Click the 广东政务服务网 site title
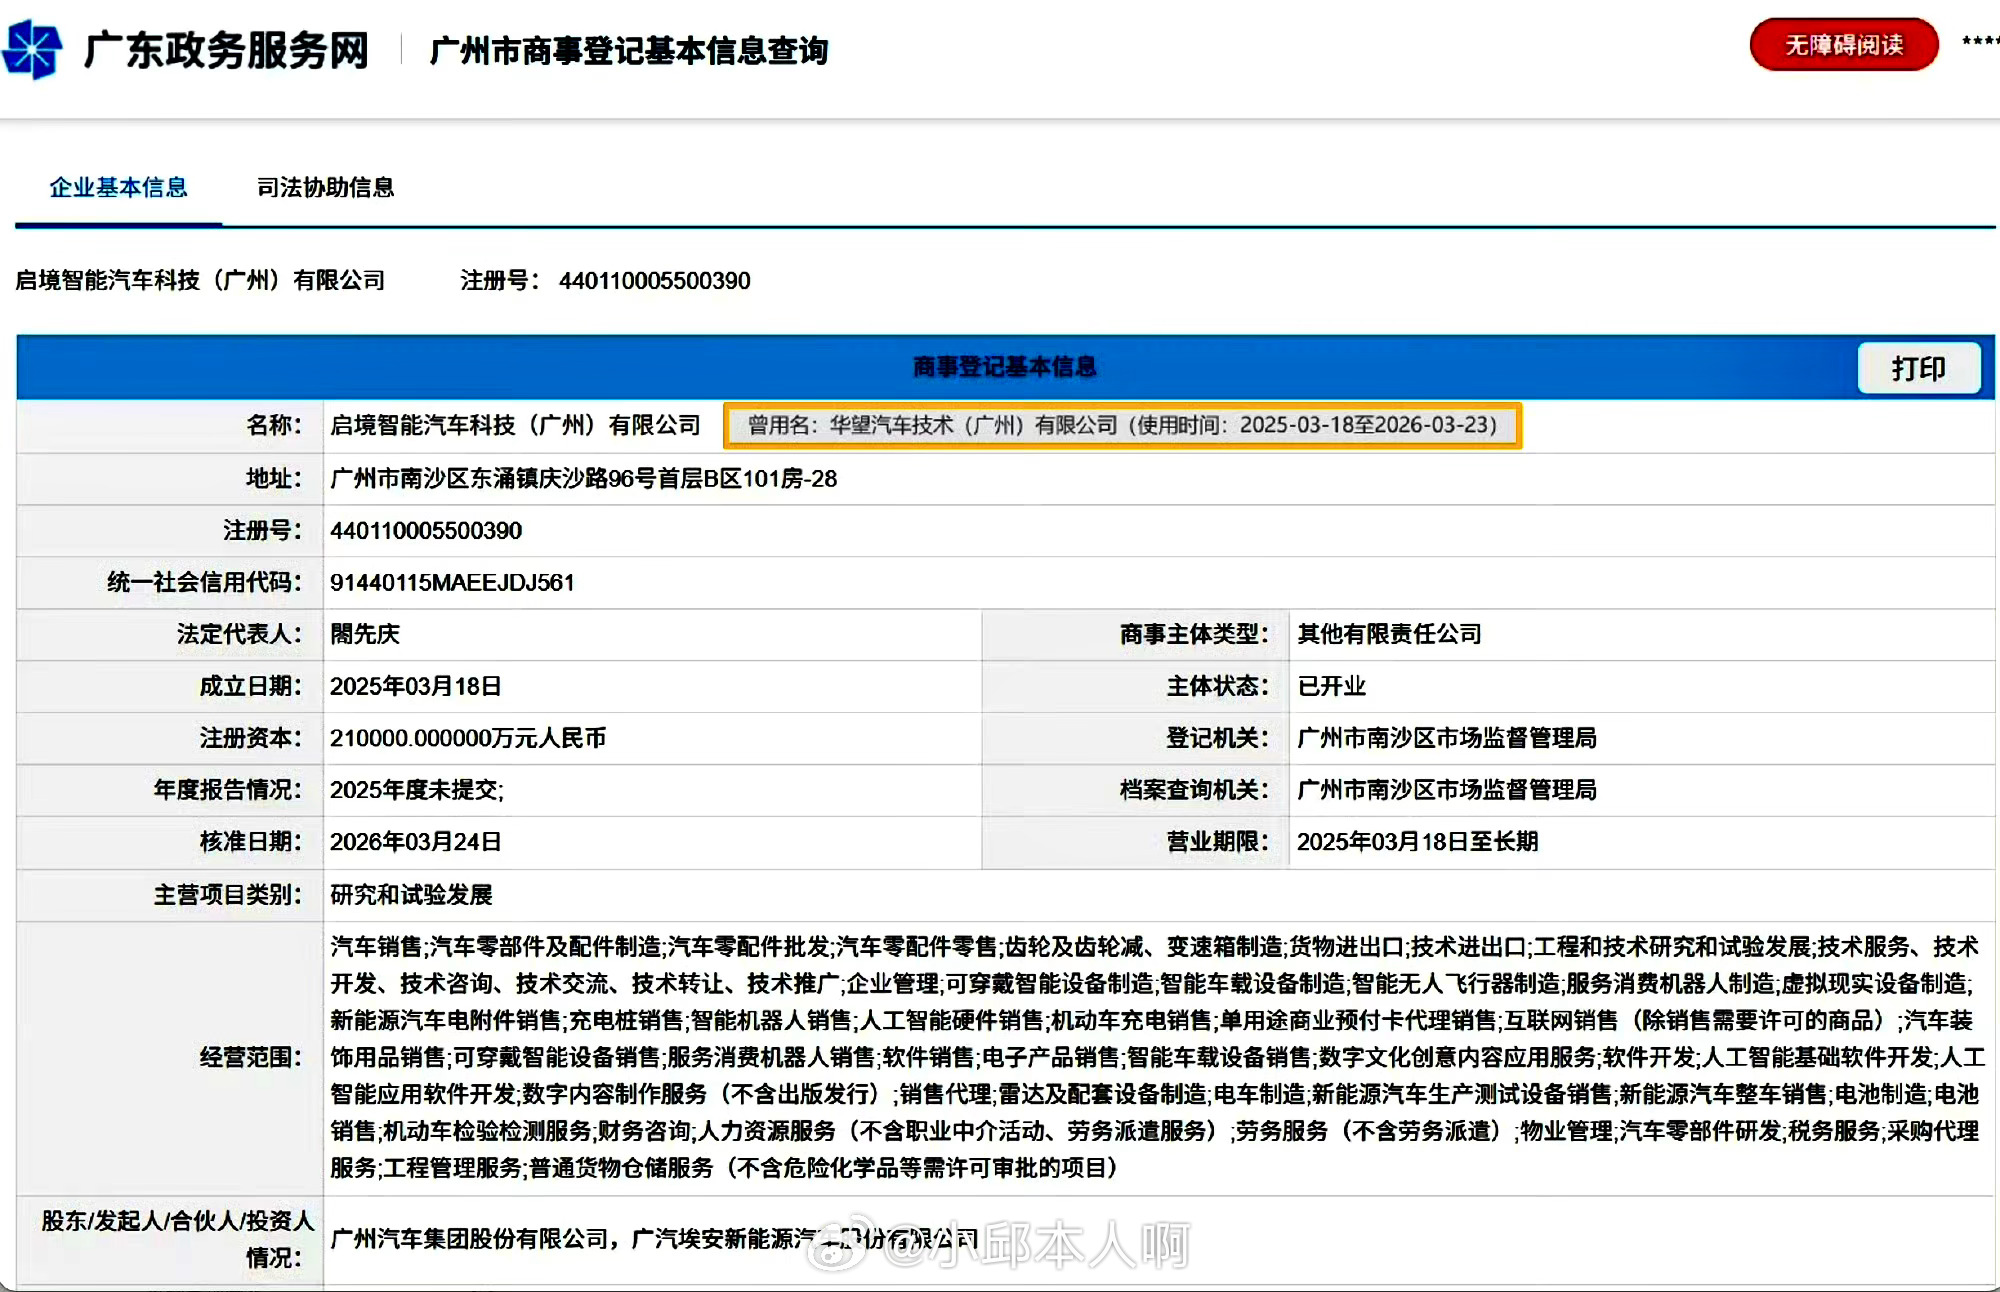Screen dimensions: 2000x1292 (226, 50)
